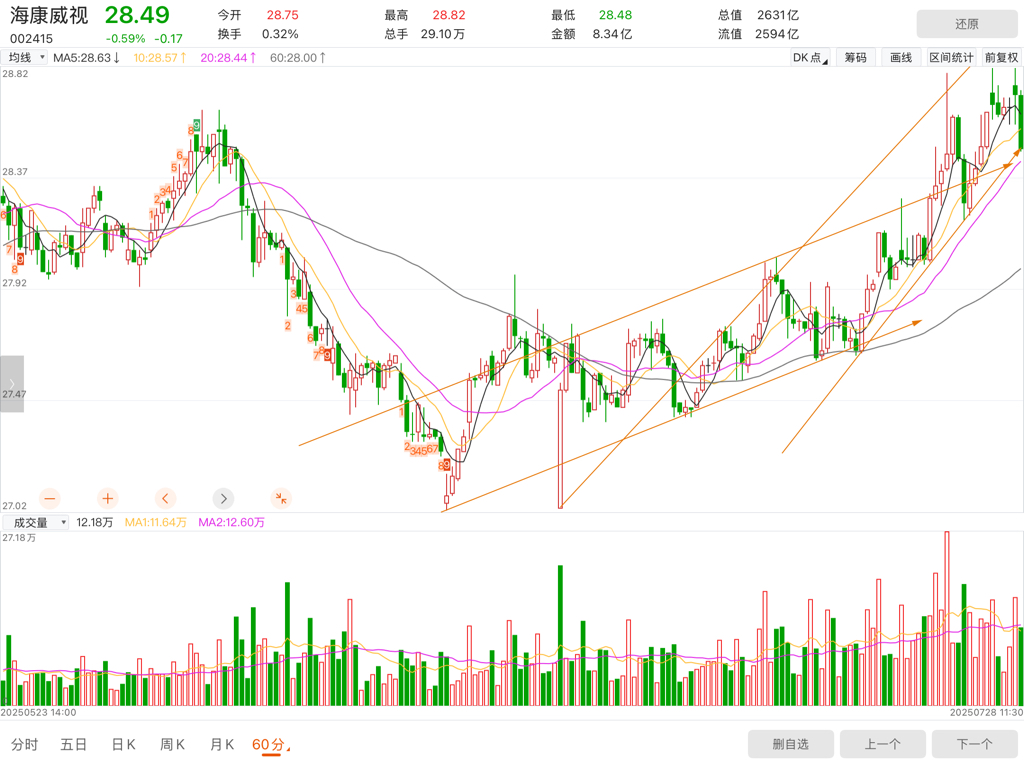This screenshot has width=1024, height=768.
Task: Click the 20:28.44 moving average label
Action: [x=228, y=57]
